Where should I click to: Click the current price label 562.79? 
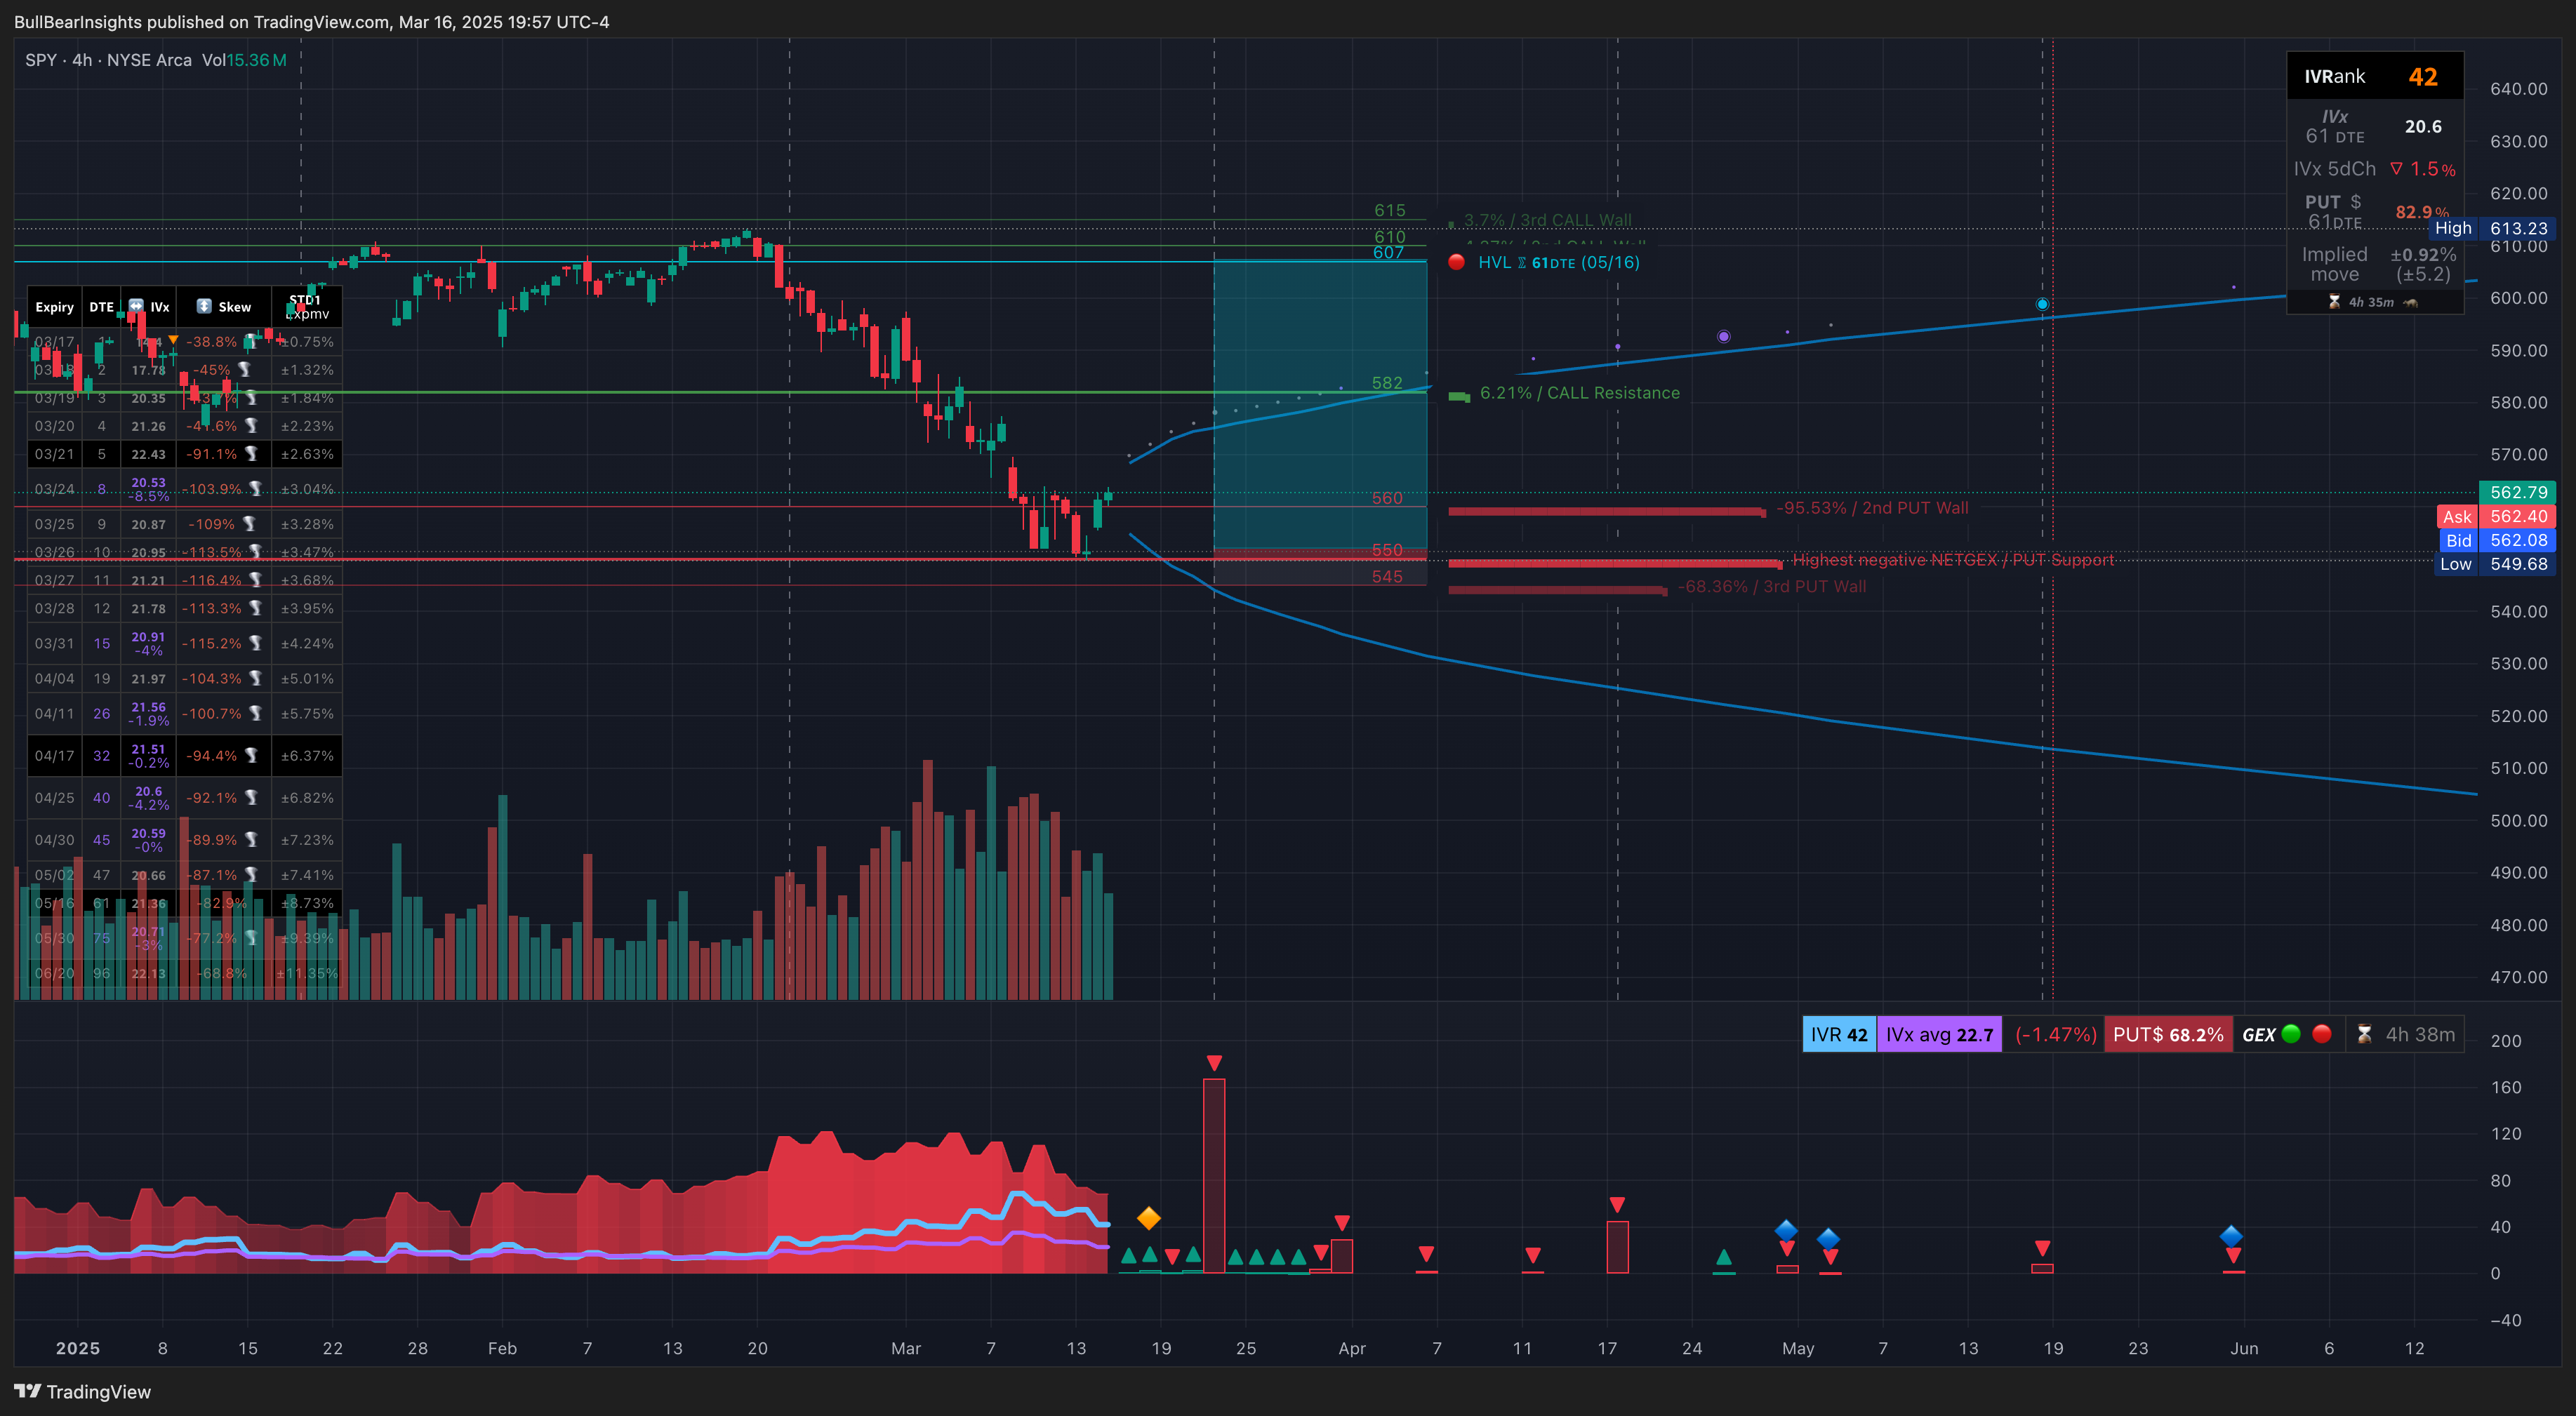click(x=2517, y=492)
